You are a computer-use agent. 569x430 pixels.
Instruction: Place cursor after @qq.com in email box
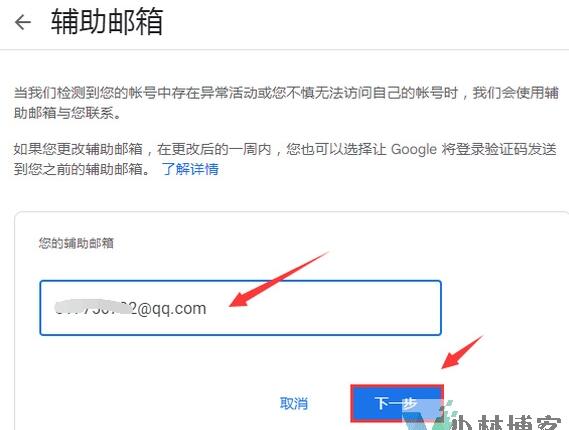(207, 308)
